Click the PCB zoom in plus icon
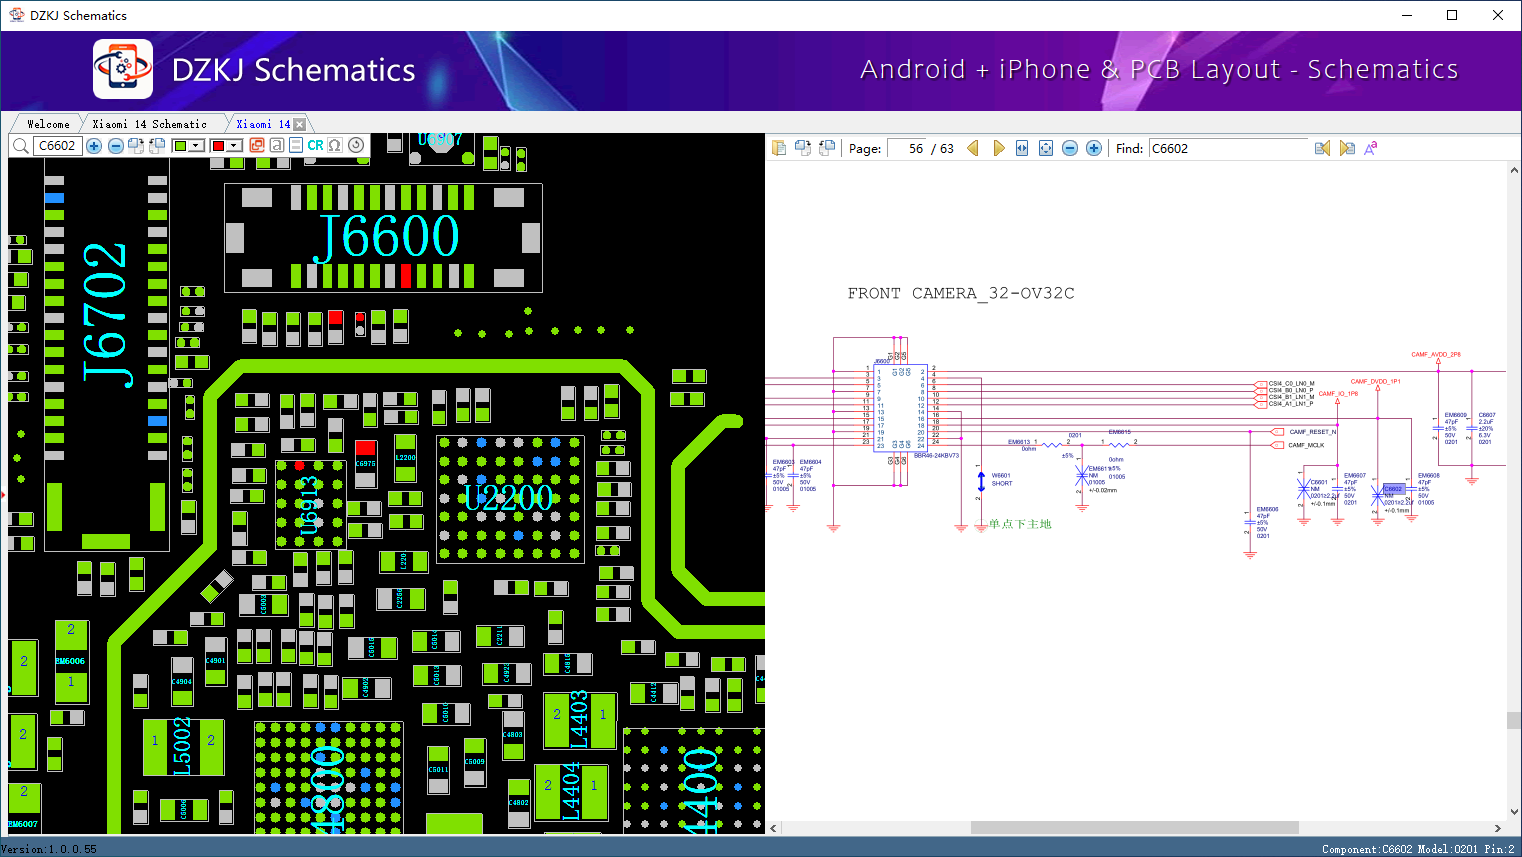The width and height of the screenshot is (1522, 857). click(94, 146)
